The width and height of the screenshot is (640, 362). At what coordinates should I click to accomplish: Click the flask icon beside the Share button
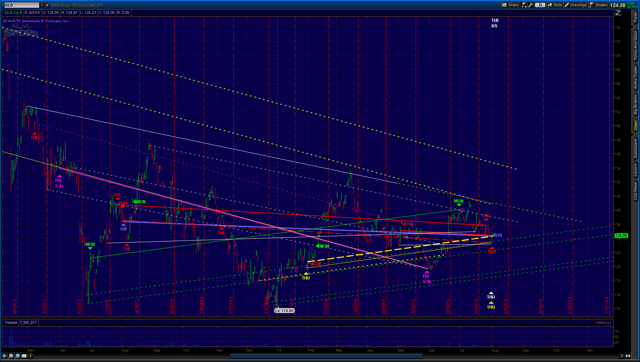click(x=524, y=5)
